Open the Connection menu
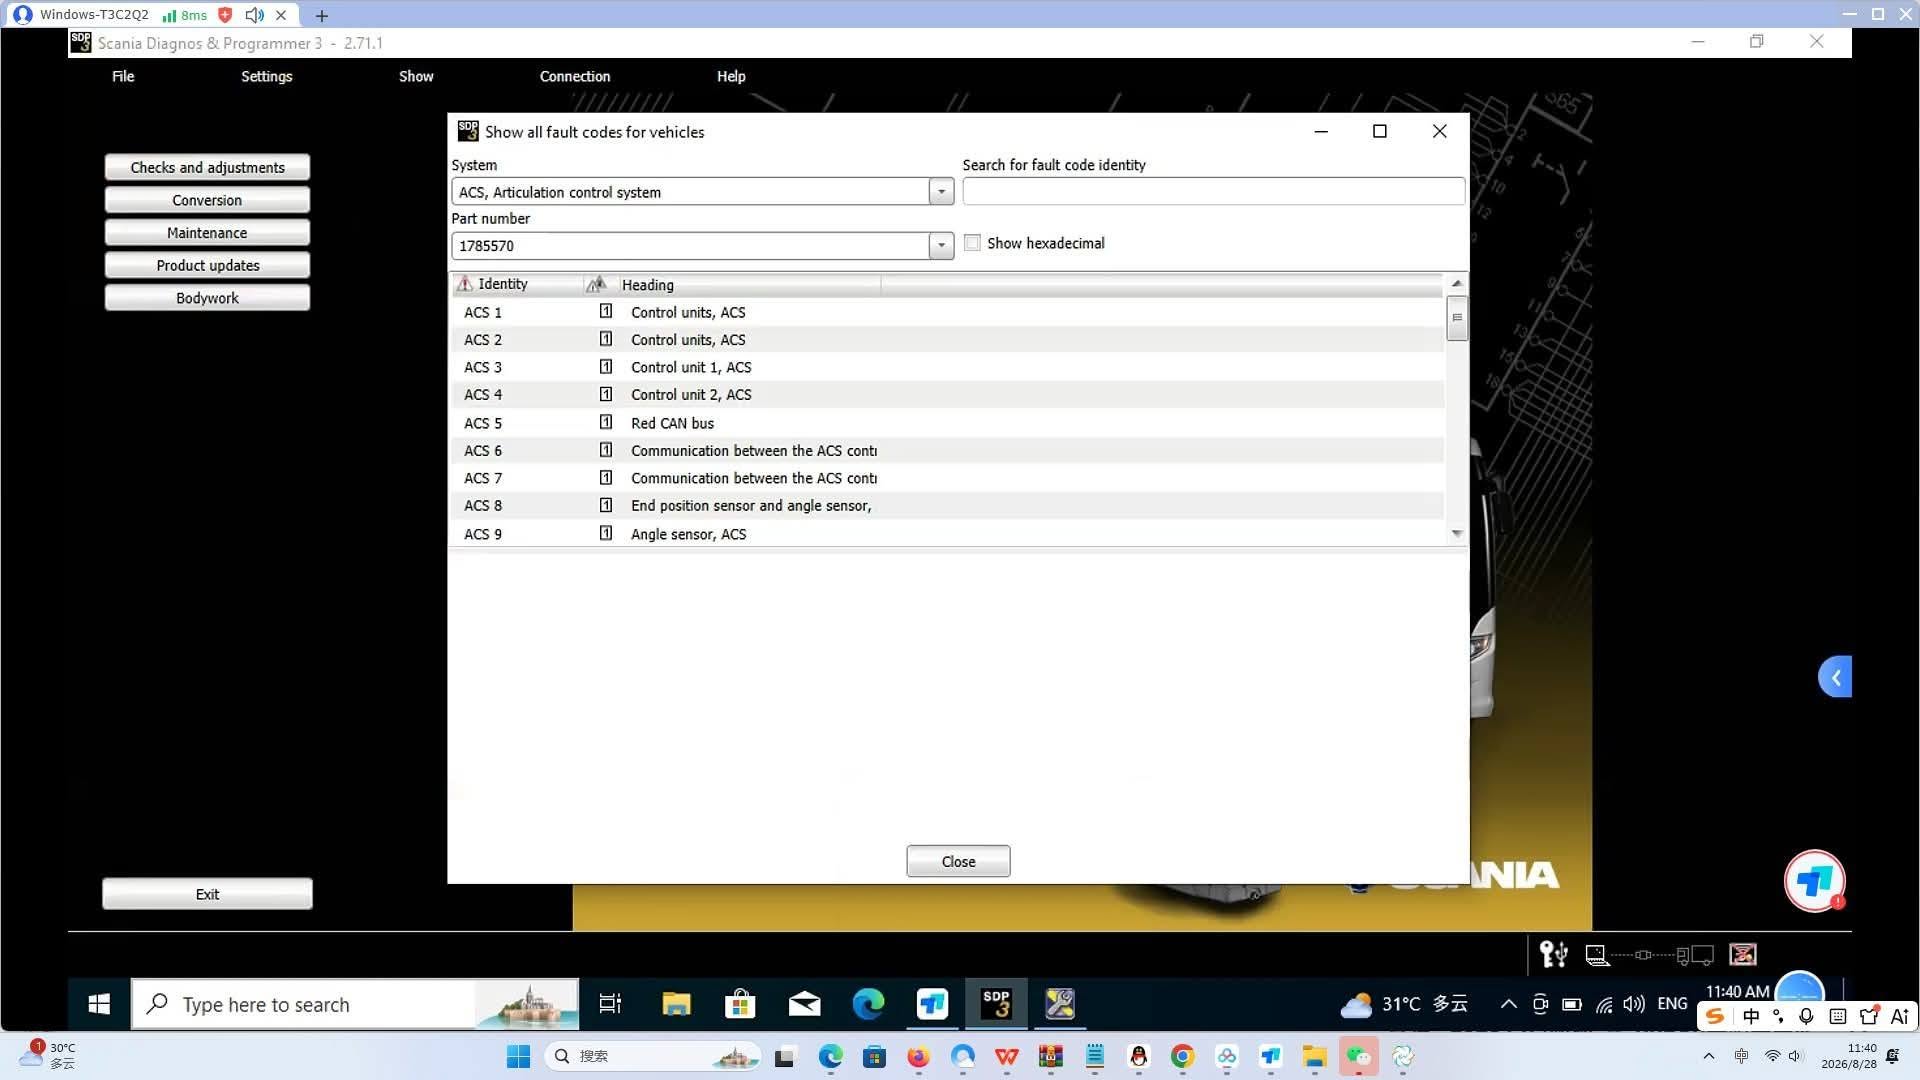 click(x=575, y=76)
